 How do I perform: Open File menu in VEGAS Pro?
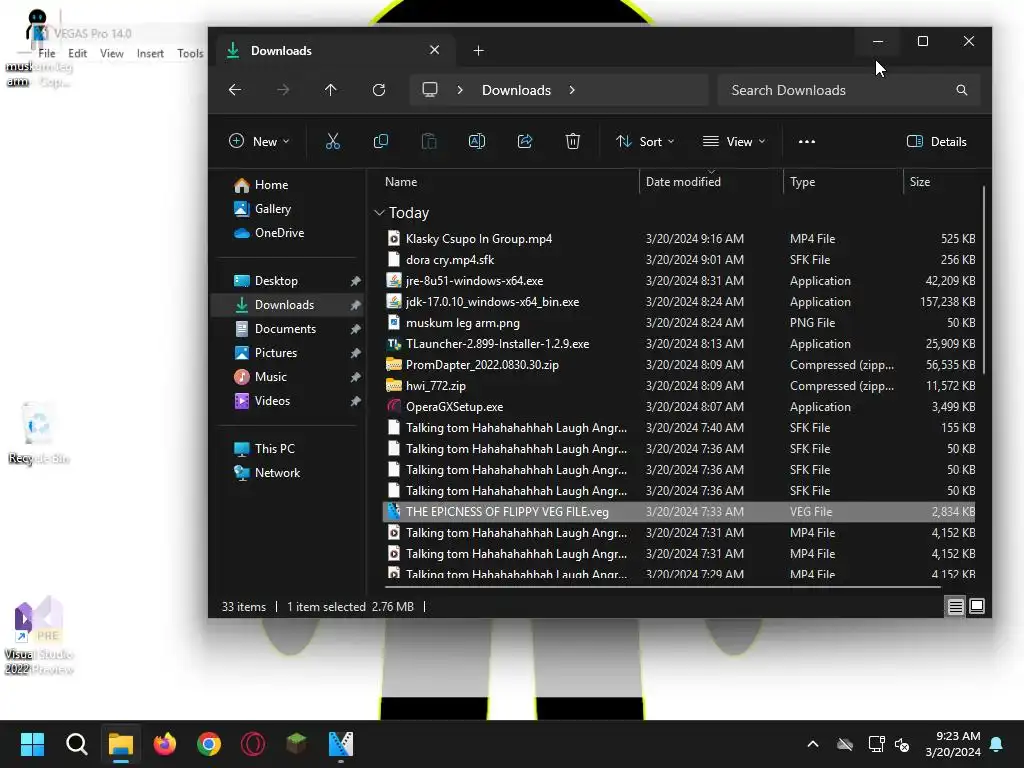click(x=46, y=54)
